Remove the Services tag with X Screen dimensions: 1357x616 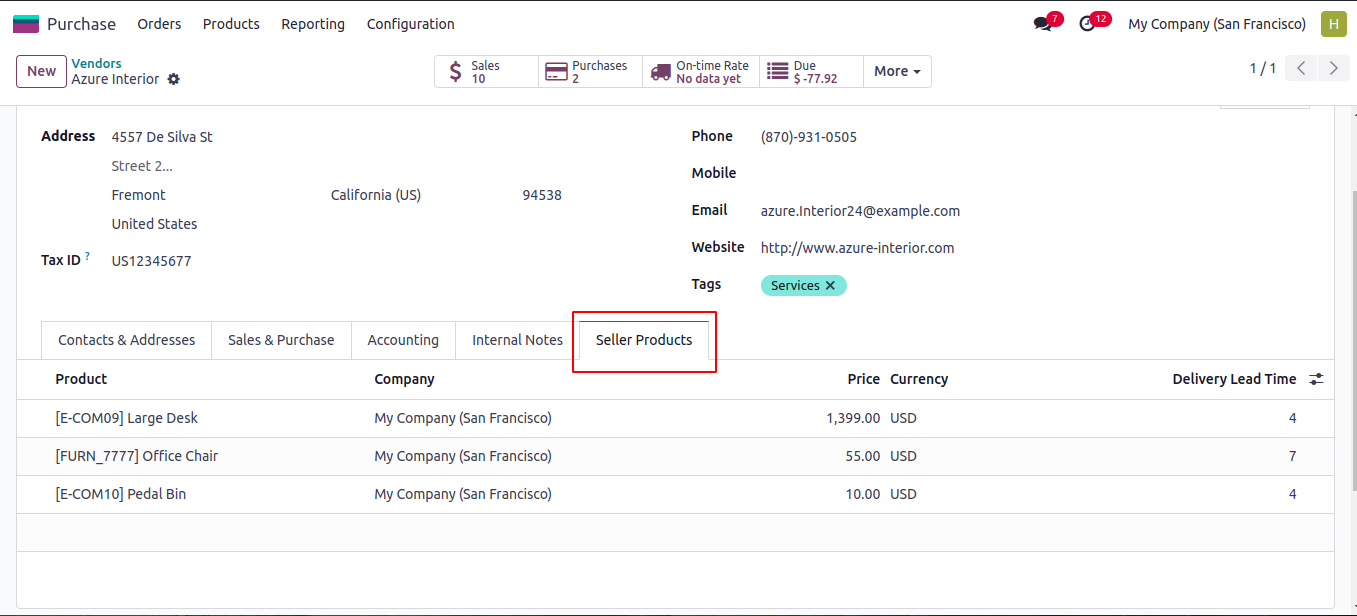(x=830, y=286)
